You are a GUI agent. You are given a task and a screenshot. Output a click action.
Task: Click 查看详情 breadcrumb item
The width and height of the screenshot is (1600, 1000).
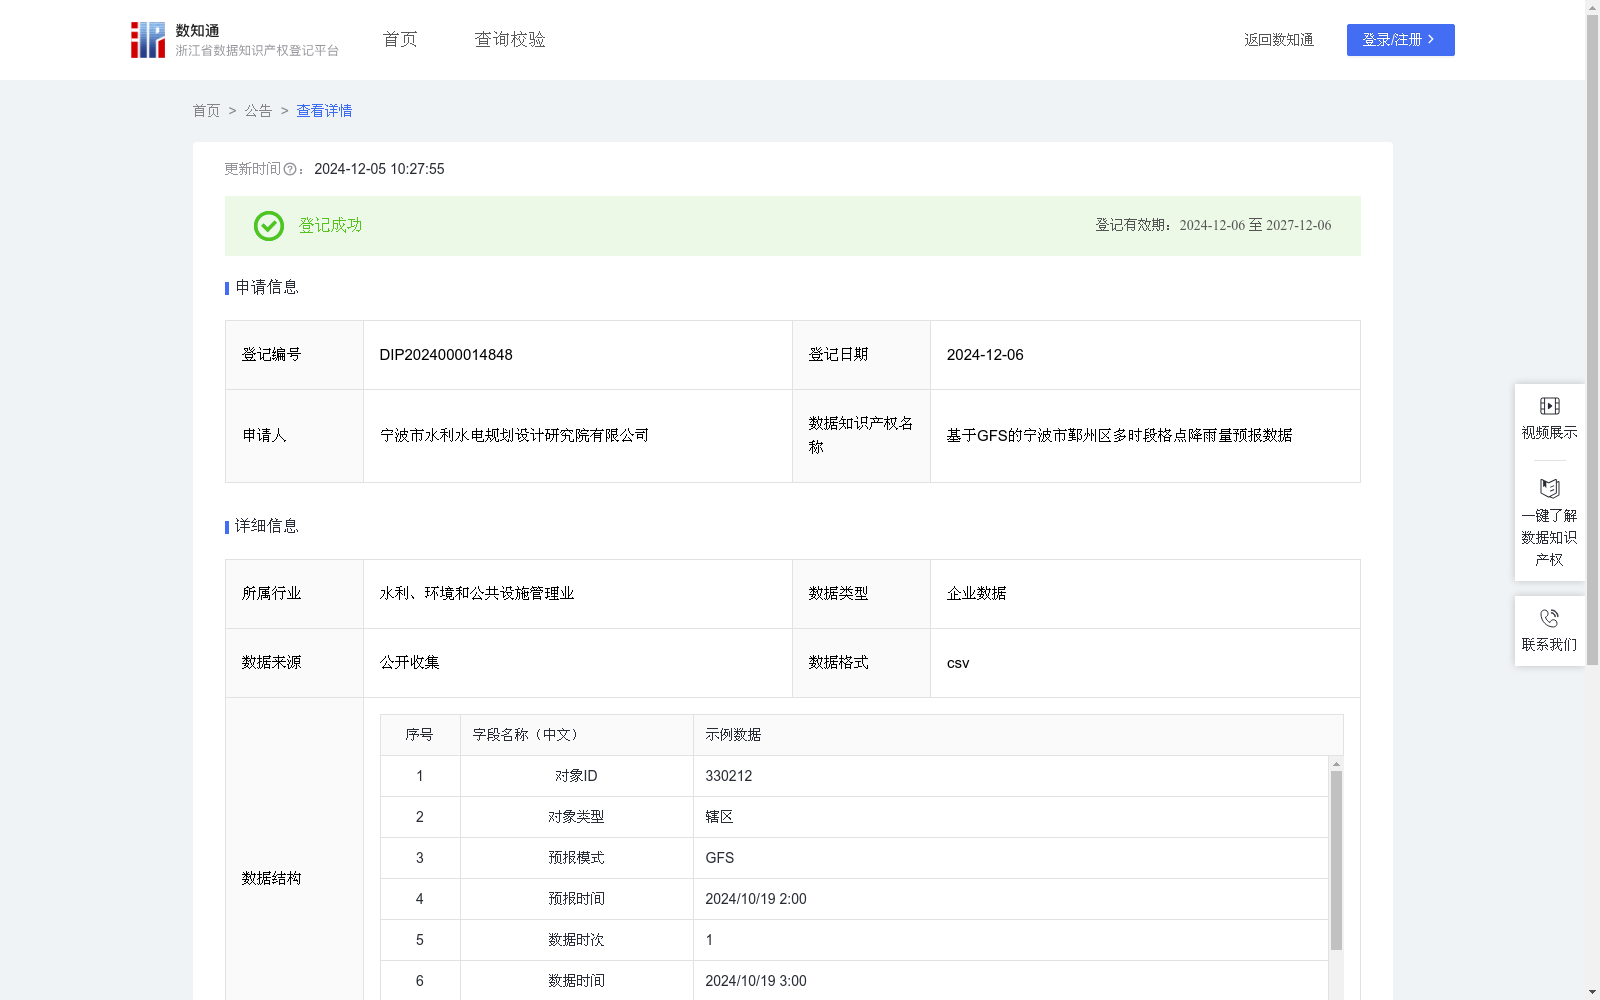click(x=324, y=111)
